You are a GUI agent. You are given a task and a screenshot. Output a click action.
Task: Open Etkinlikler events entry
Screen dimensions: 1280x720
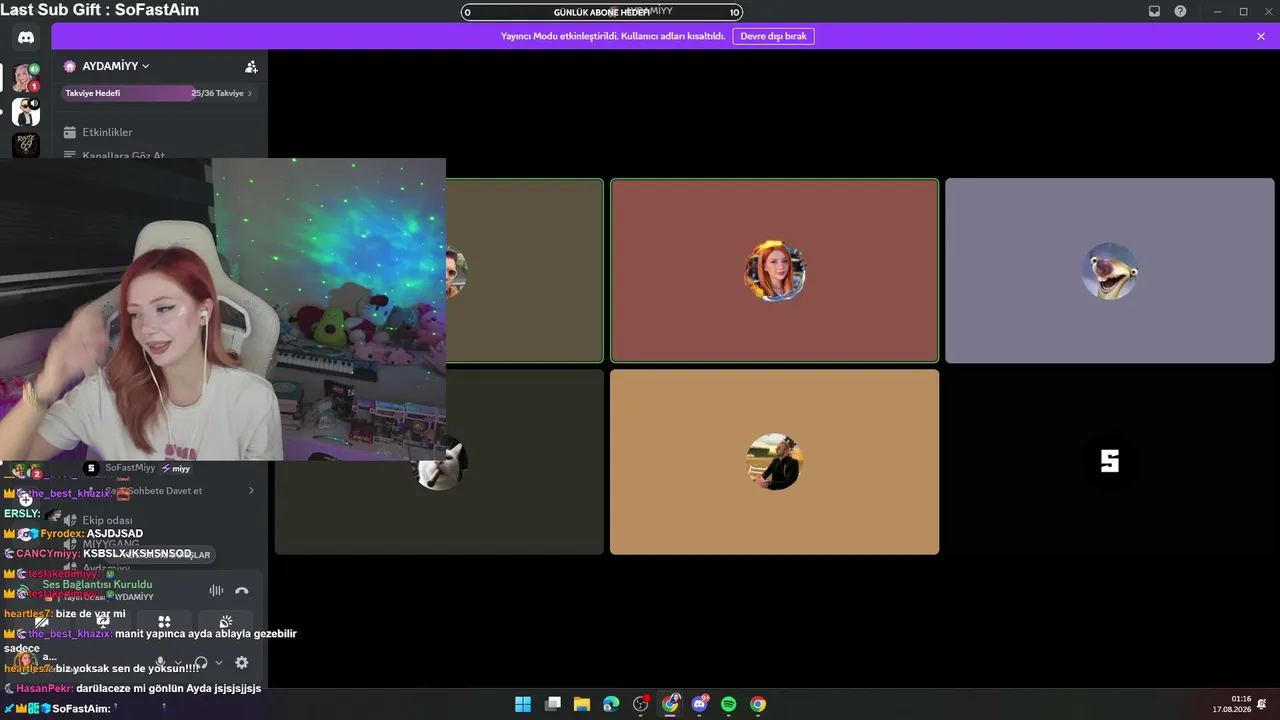pos(107,132)
